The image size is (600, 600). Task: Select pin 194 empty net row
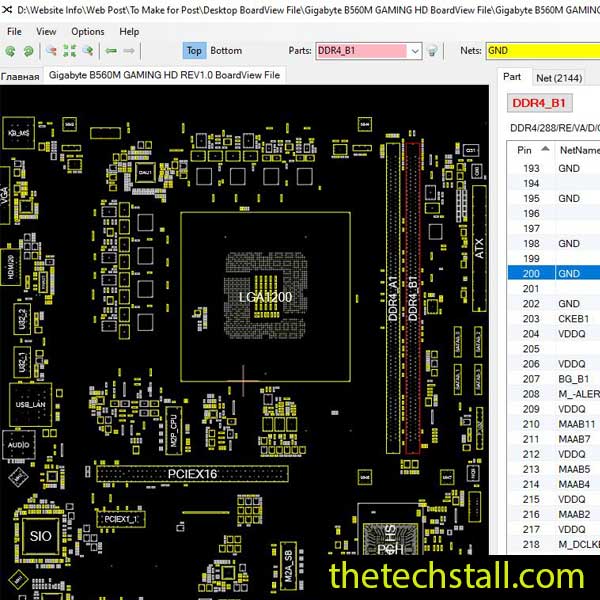tap(554, 184)
